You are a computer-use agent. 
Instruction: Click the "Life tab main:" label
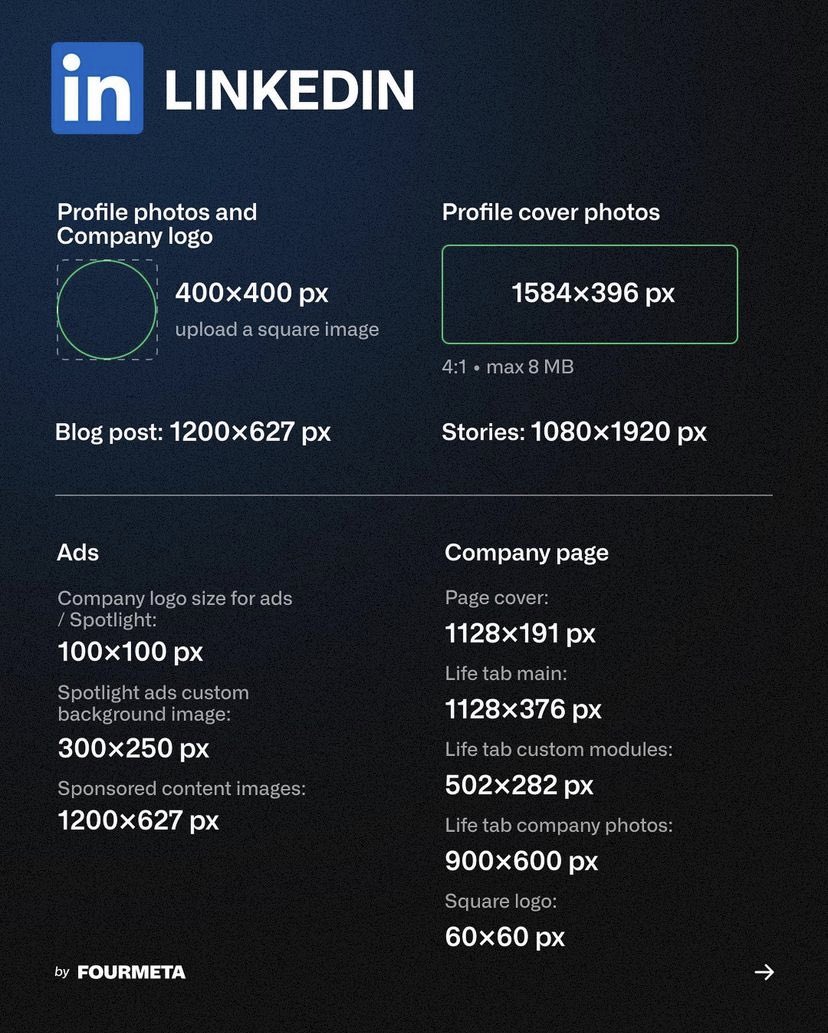506,673
